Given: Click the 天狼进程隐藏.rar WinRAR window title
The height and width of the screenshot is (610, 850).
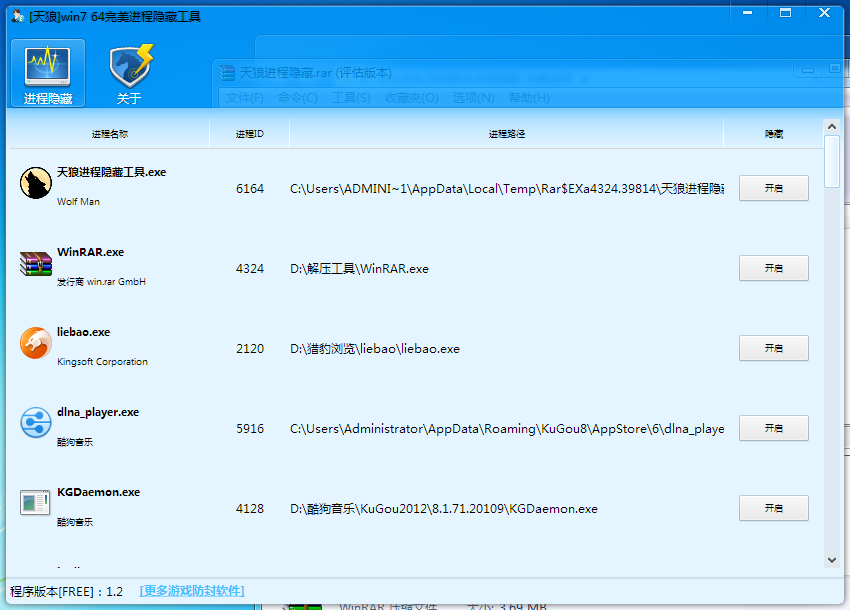Looking at the screenshot, I should point(315,73).
